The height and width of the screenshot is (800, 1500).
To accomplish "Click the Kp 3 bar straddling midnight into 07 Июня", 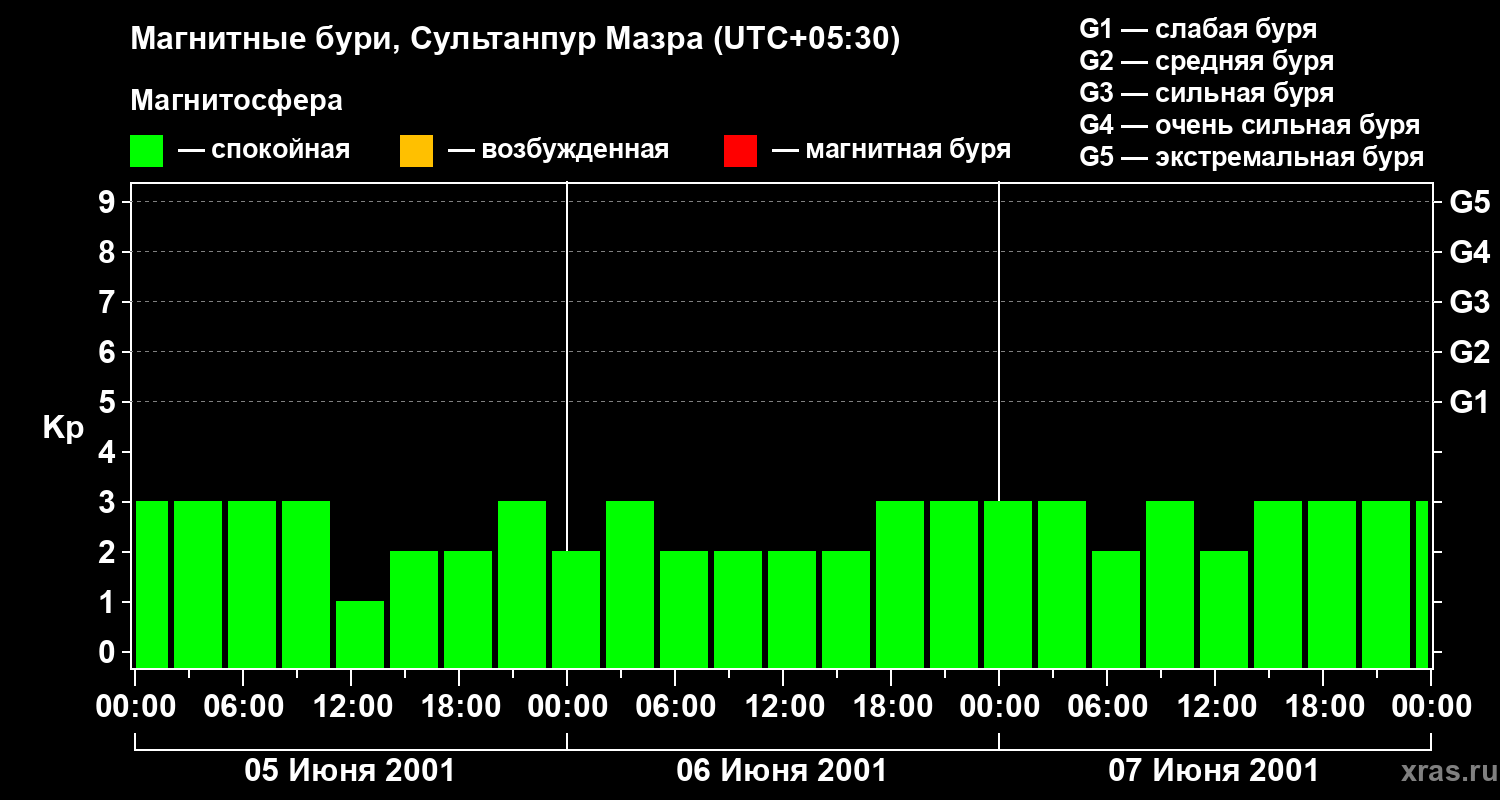I will tap(1008, 584).
